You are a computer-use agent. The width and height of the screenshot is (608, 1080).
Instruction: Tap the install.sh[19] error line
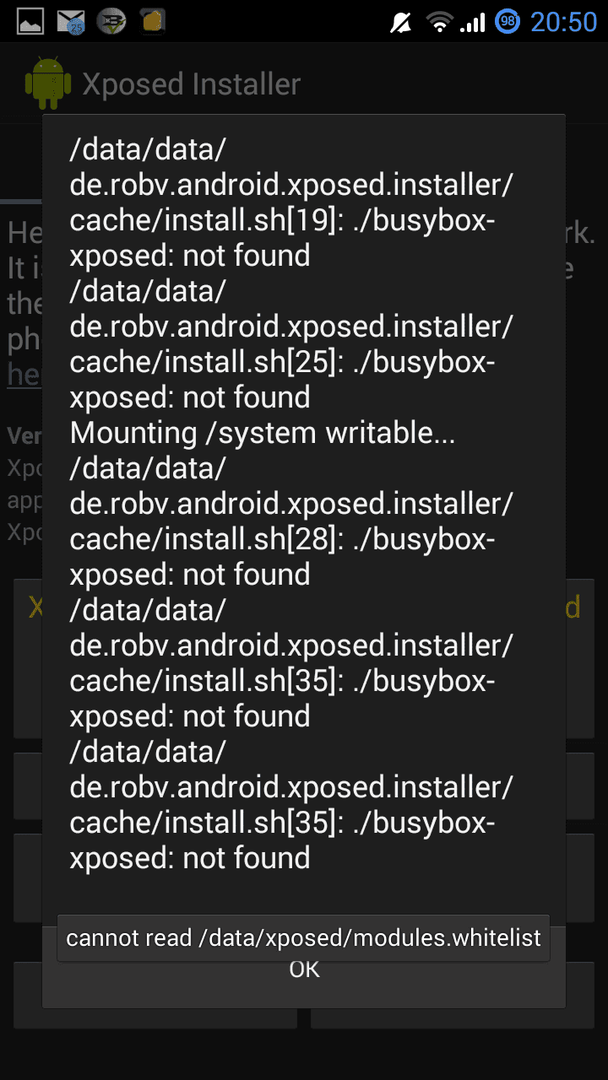(291, 202)
